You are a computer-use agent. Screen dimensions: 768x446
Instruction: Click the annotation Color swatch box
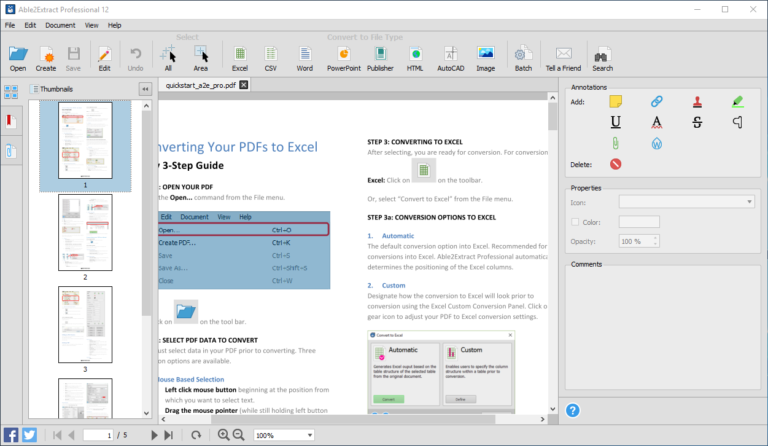639,222
